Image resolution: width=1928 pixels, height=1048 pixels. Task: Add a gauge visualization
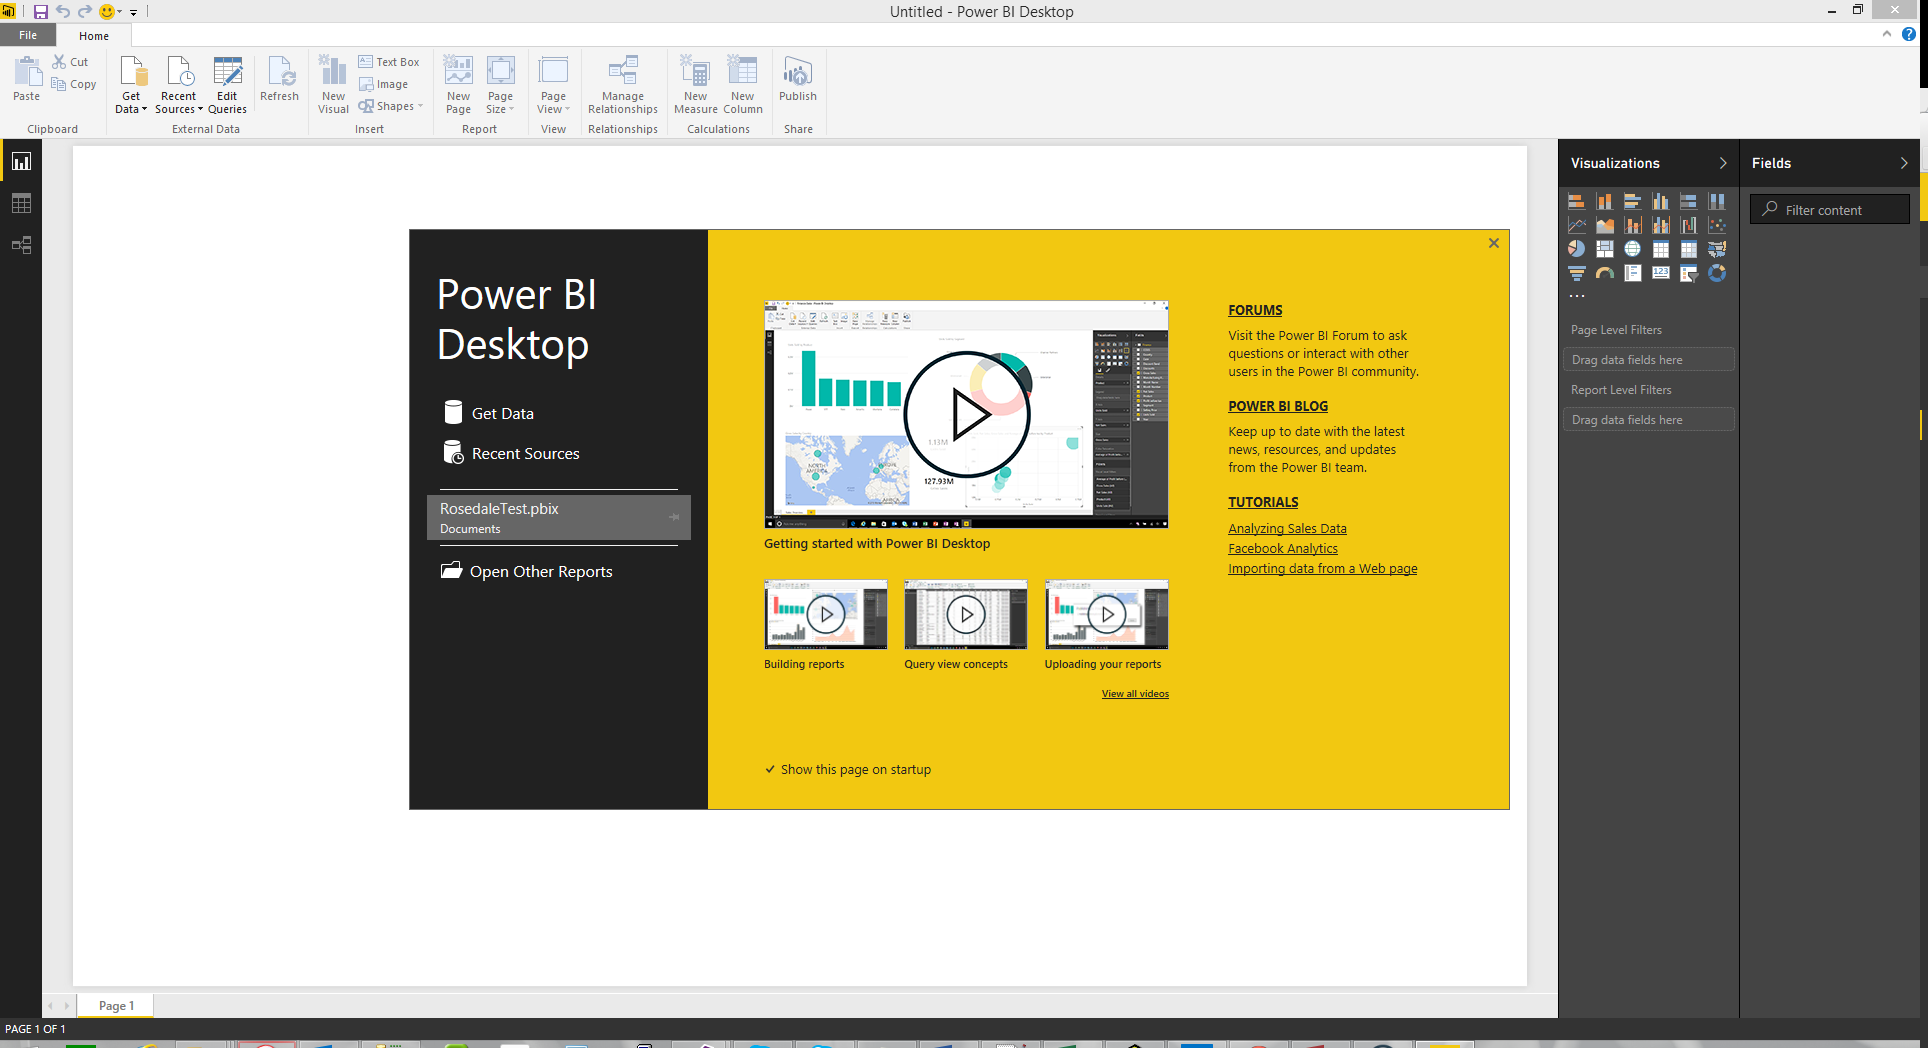coord(1604,273)
